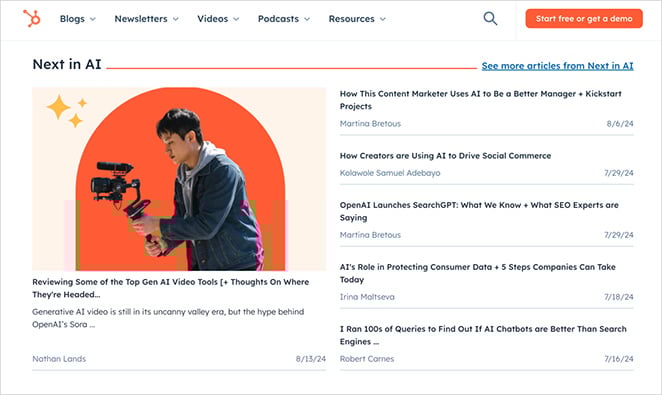The width and height of the screenshot is (662, 395).
Task: Expand the chevron next to Videos
Action: coord(236,19)
